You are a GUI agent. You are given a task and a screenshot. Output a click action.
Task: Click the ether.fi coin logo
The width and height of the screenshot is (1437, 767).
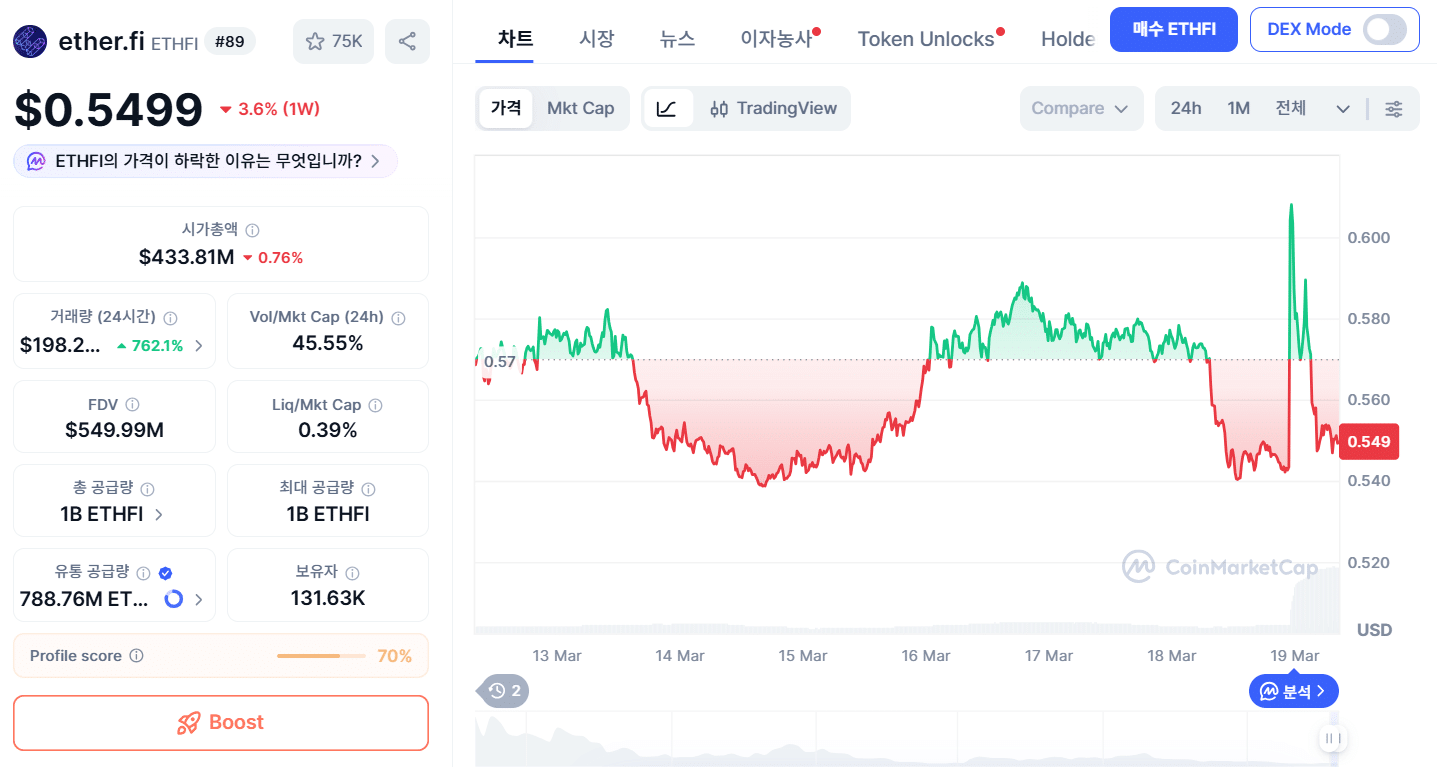tap(30, 41)
